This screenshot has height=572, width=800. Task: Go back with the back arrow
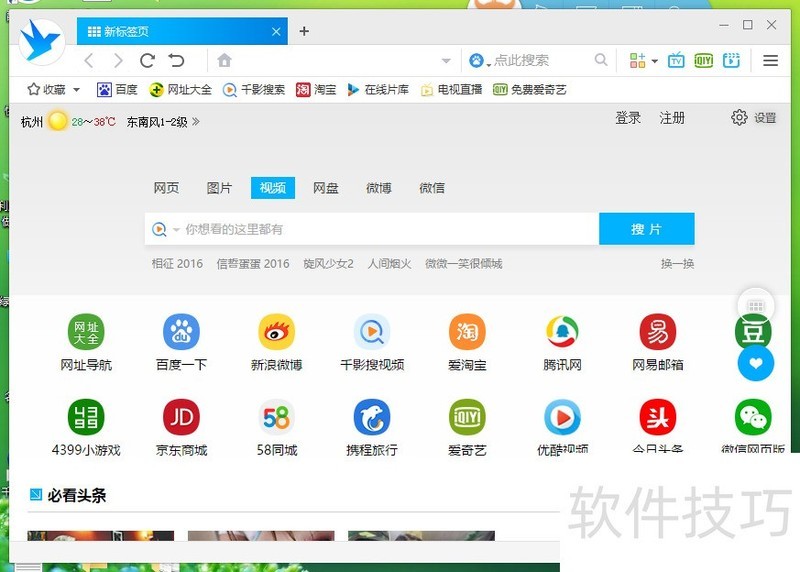(x=89, y=61)
